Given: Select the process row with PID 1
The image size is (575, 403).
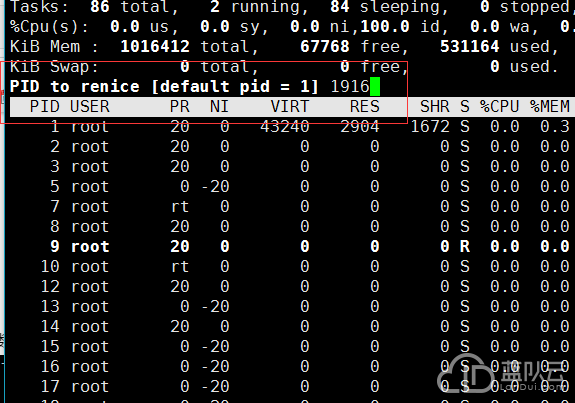Looking at the screenshot, I should [x=290, y=127].
